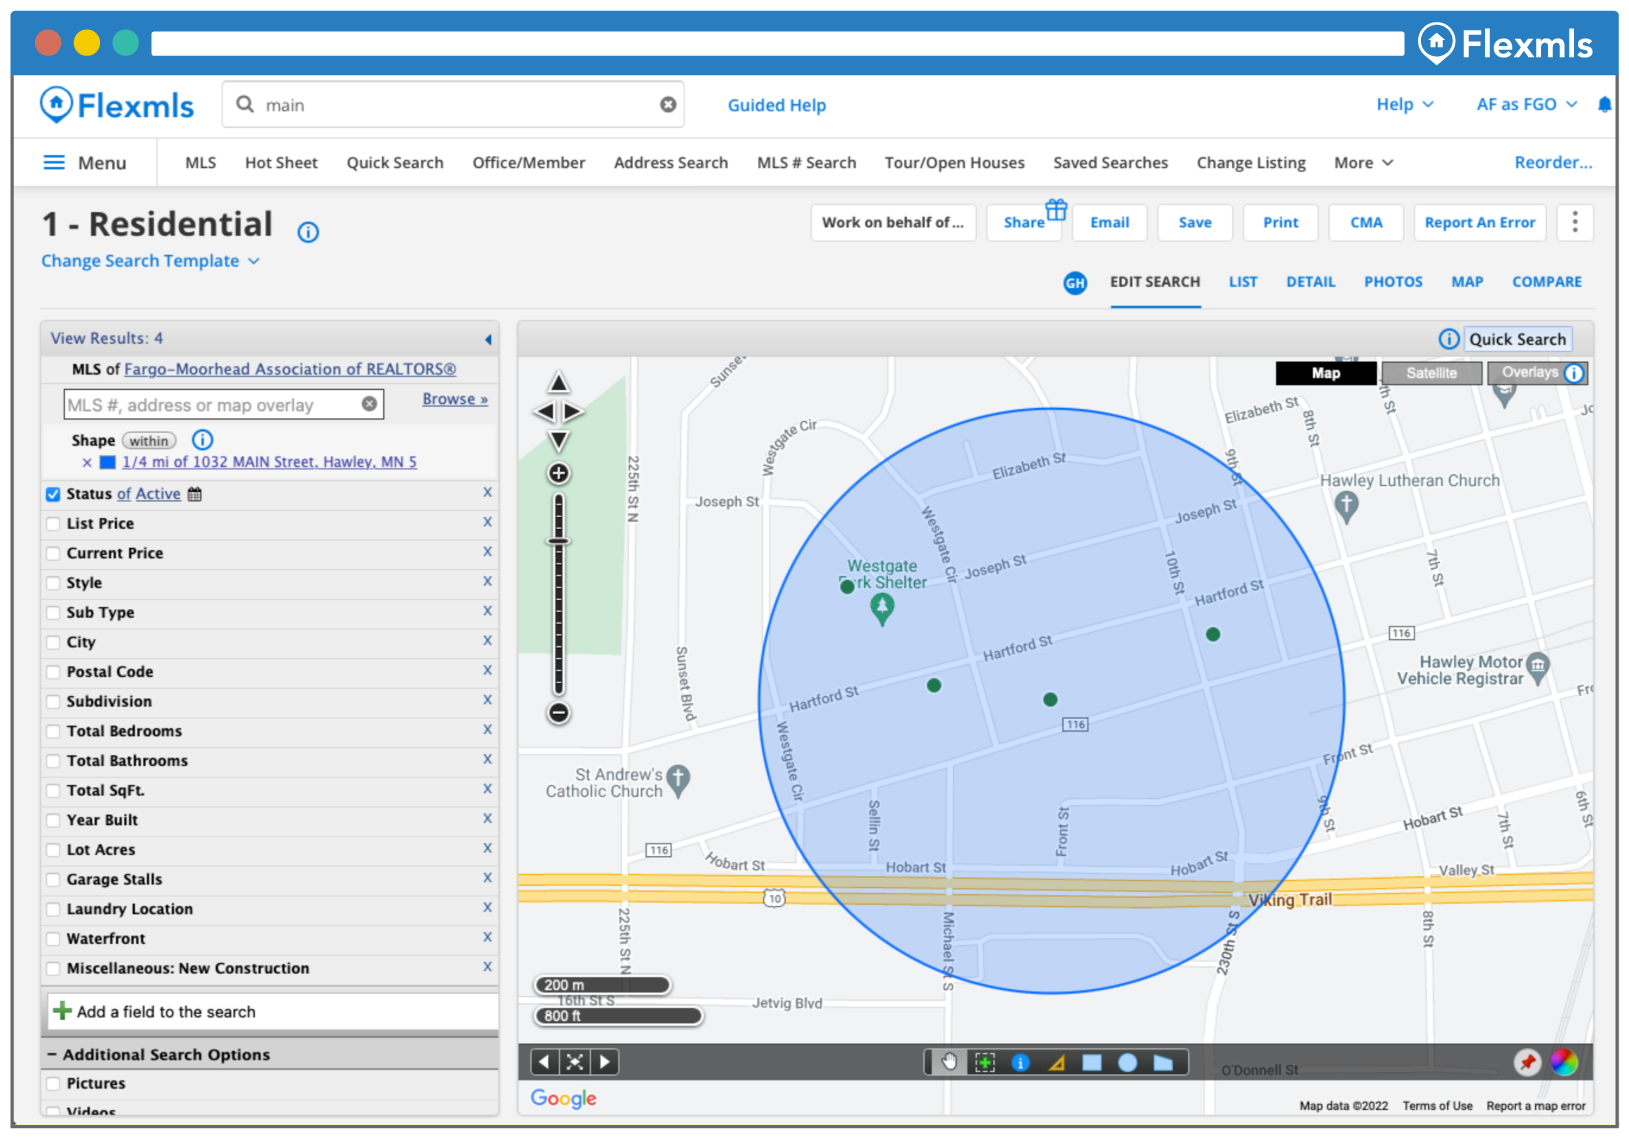1629x1139 pixels.
Task: Click the MLS #, address or overlay field
Action: (212, 405)
